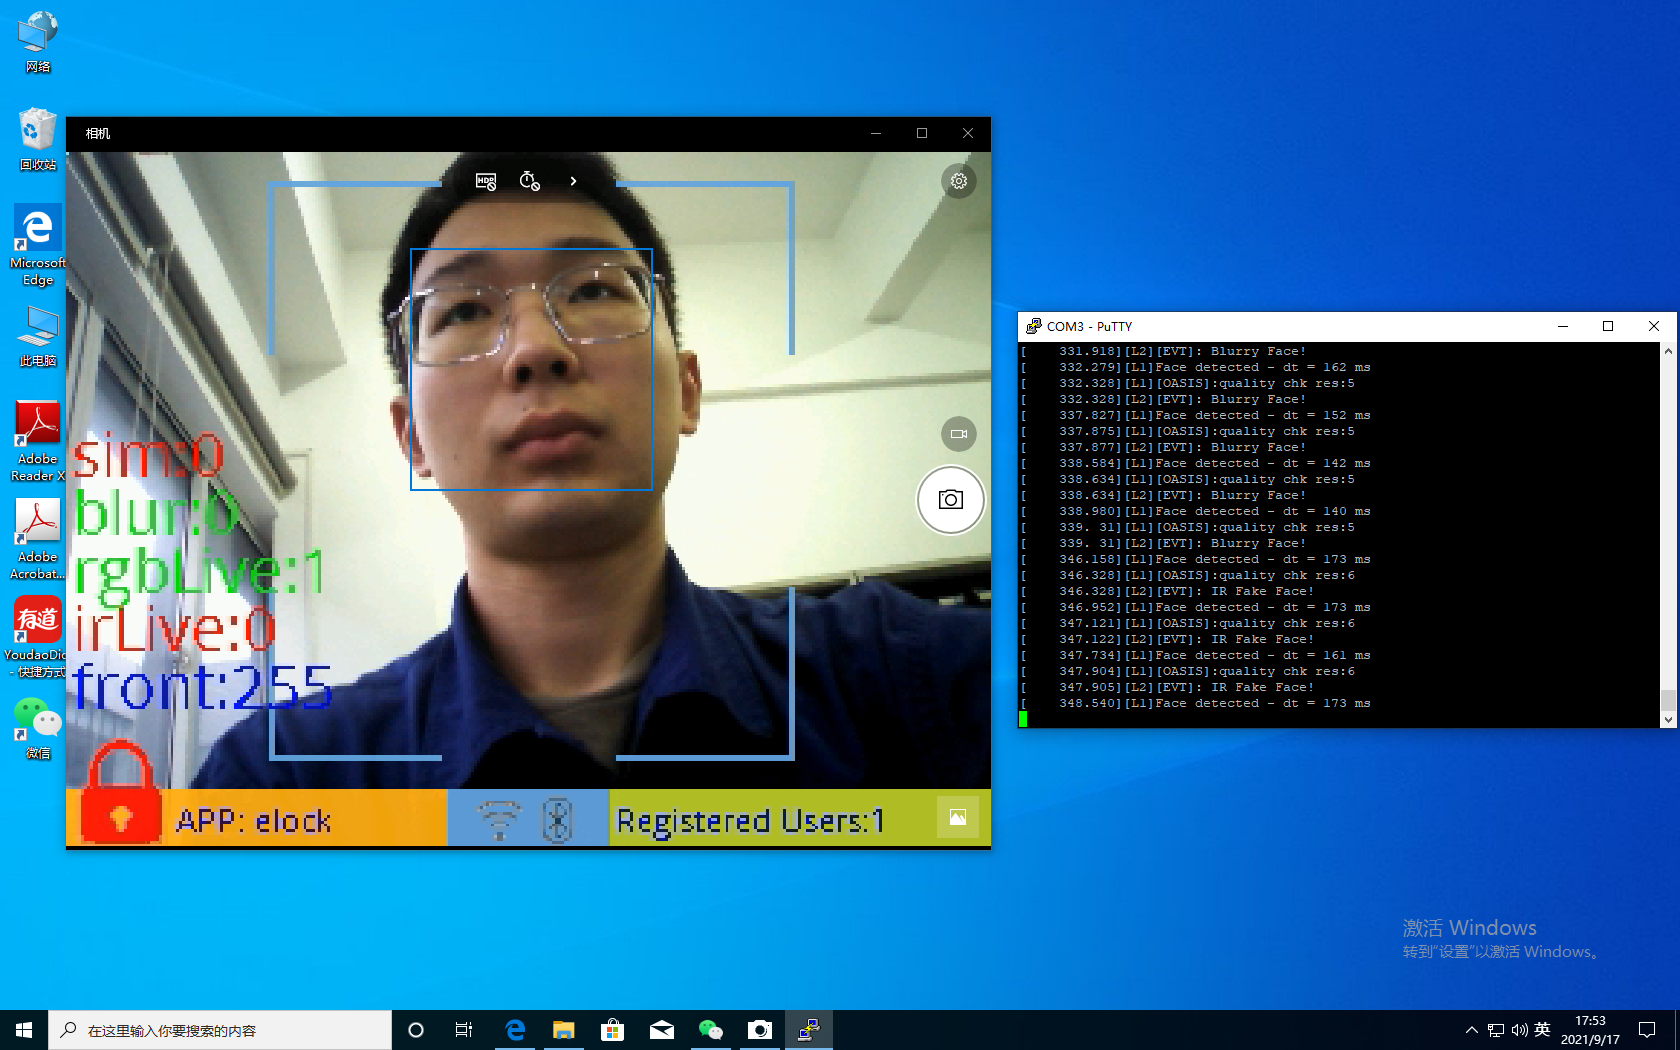Open PuTTY window system menu icon
The width and height of the screenshot is (1680, 1050).
[1033, 326]
